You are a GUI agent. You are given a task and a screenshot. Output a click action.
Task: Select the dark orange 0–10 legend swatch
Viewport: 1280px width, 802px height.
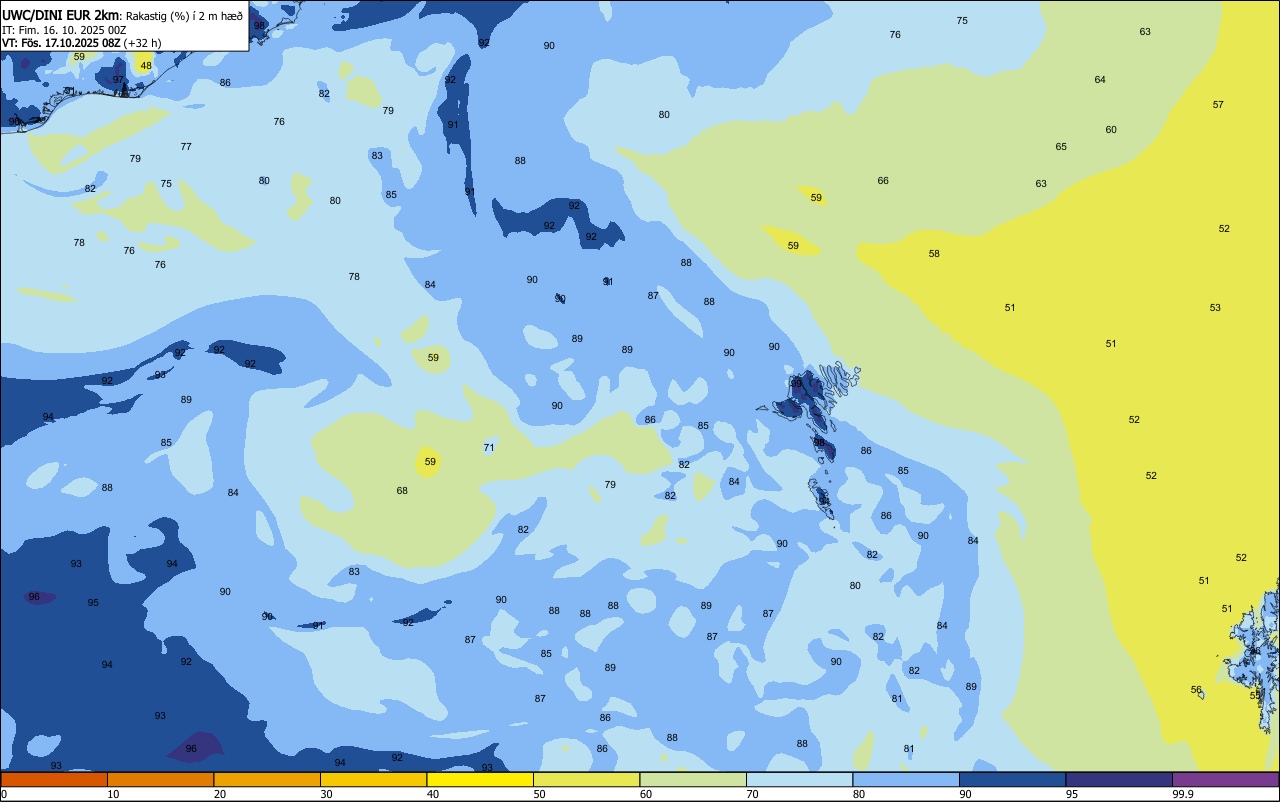(x=54, y=779)
